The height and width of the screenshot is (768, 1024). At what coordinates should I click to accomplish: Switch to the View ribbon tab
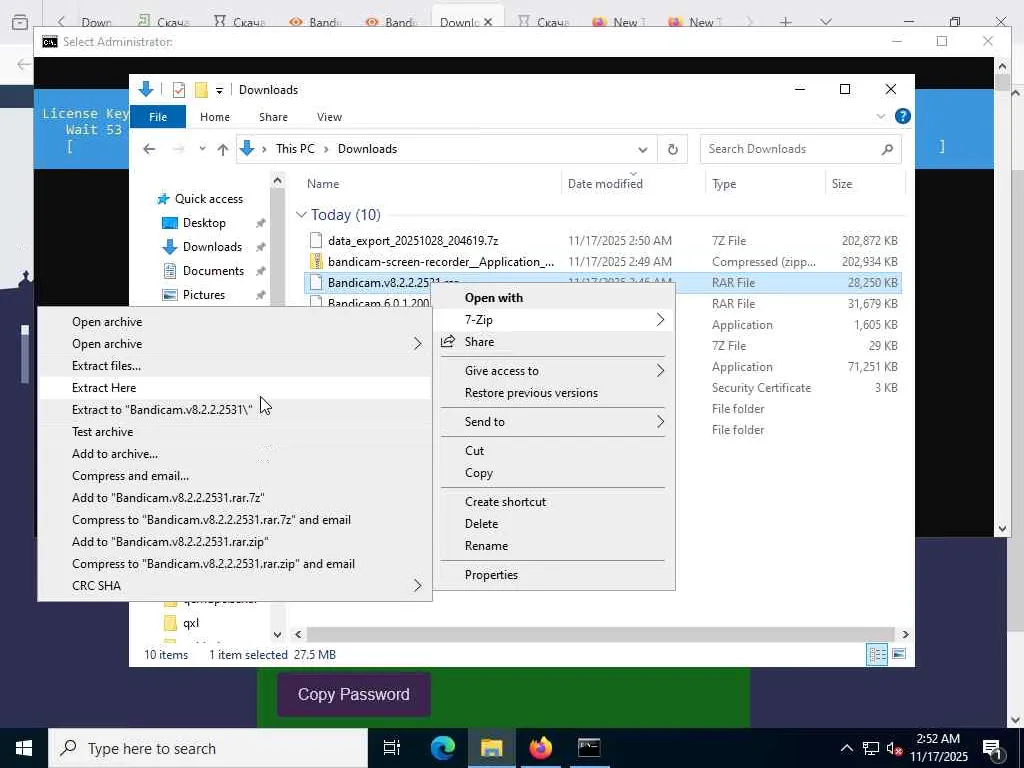pyautogui.click(x=329, y=117)
